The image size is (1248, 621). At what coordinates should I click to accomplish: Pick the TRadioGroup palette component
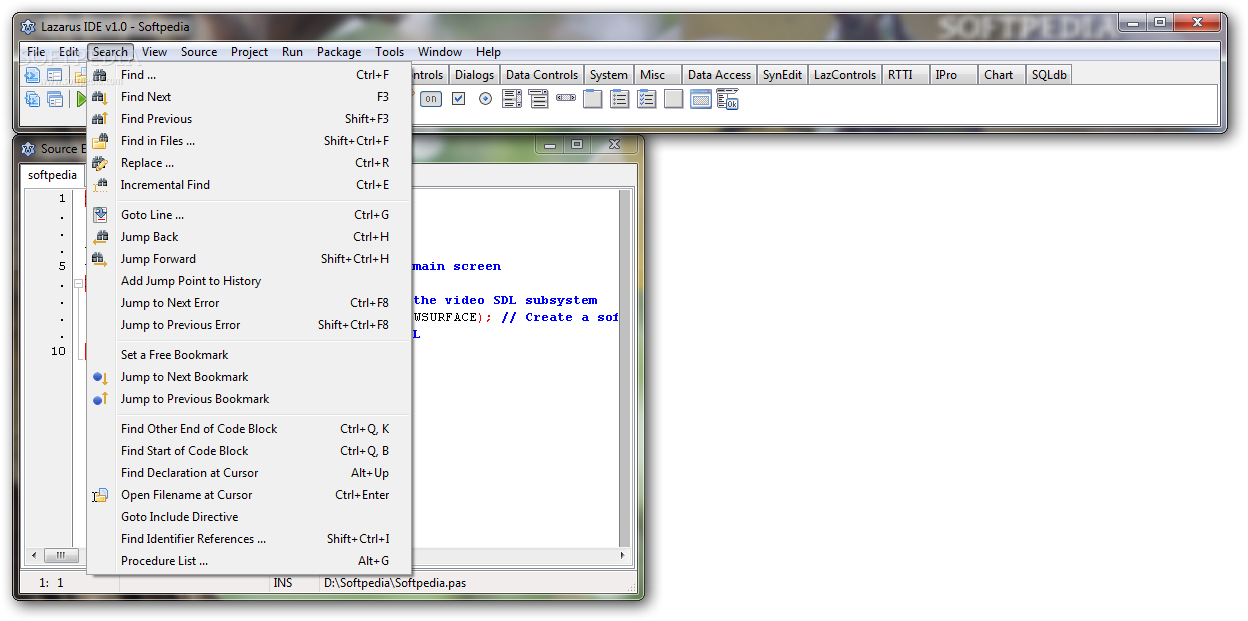point(620,99)
